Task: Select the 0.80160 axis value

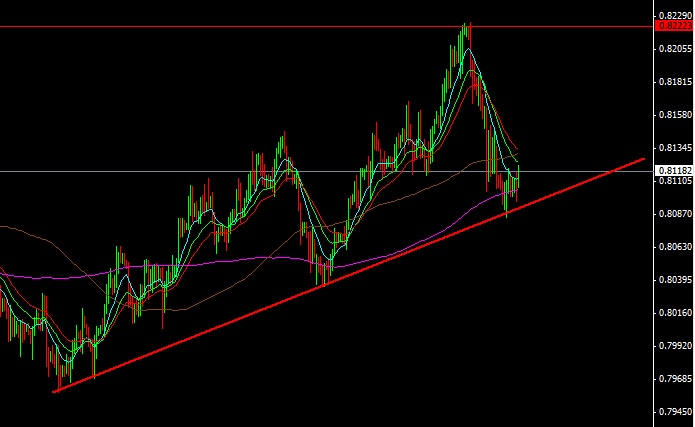Action: [675, 313]
